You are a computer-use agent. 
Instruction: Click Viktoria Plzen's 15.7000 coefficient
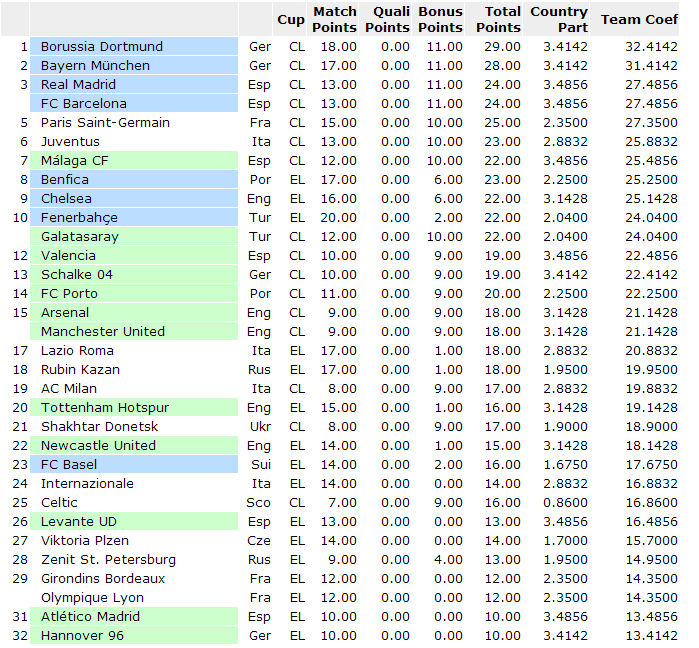(651, 541)
